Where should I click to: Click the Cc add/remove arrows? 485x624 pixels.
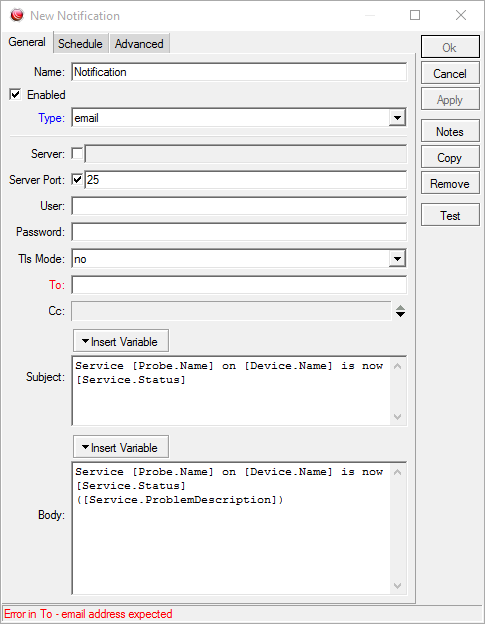pos(400,311)
